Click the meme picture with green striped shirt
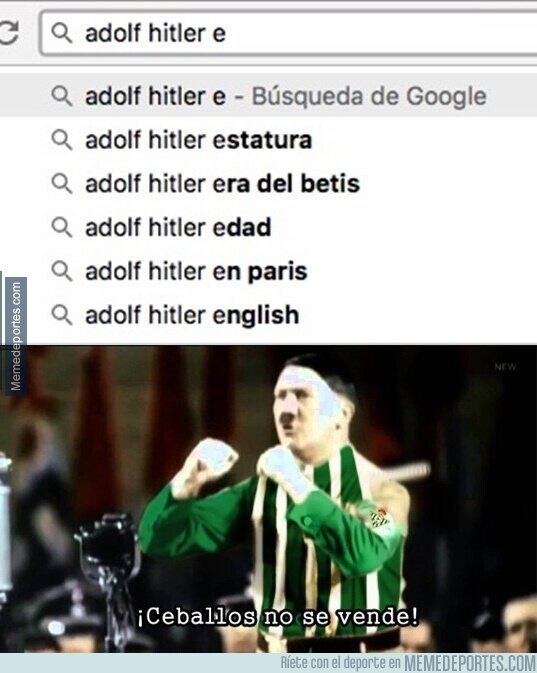 [268, 499]
